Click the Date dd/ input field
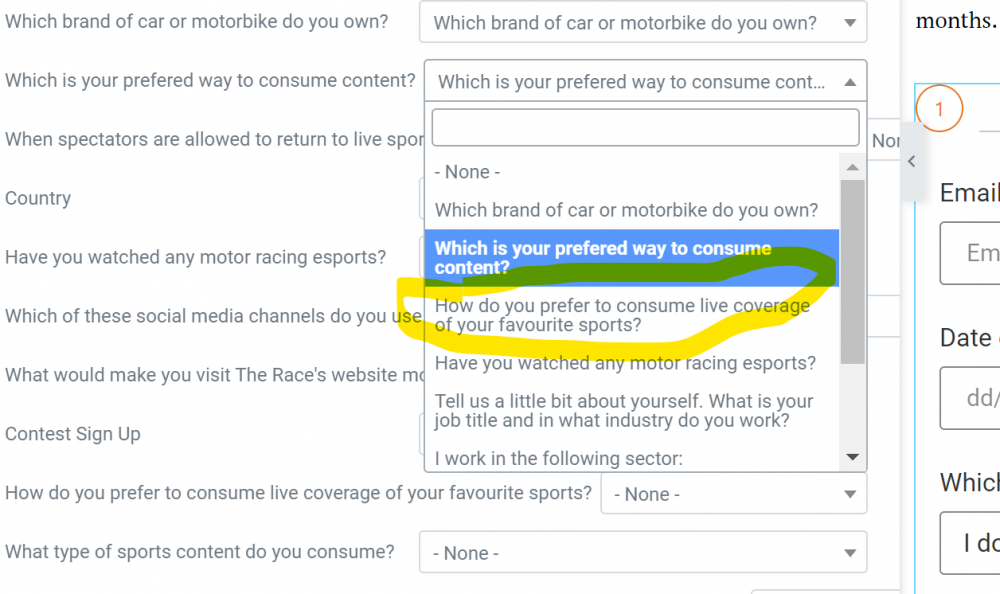Screen dimensions: 1000x594 click(x=970, y=398)
